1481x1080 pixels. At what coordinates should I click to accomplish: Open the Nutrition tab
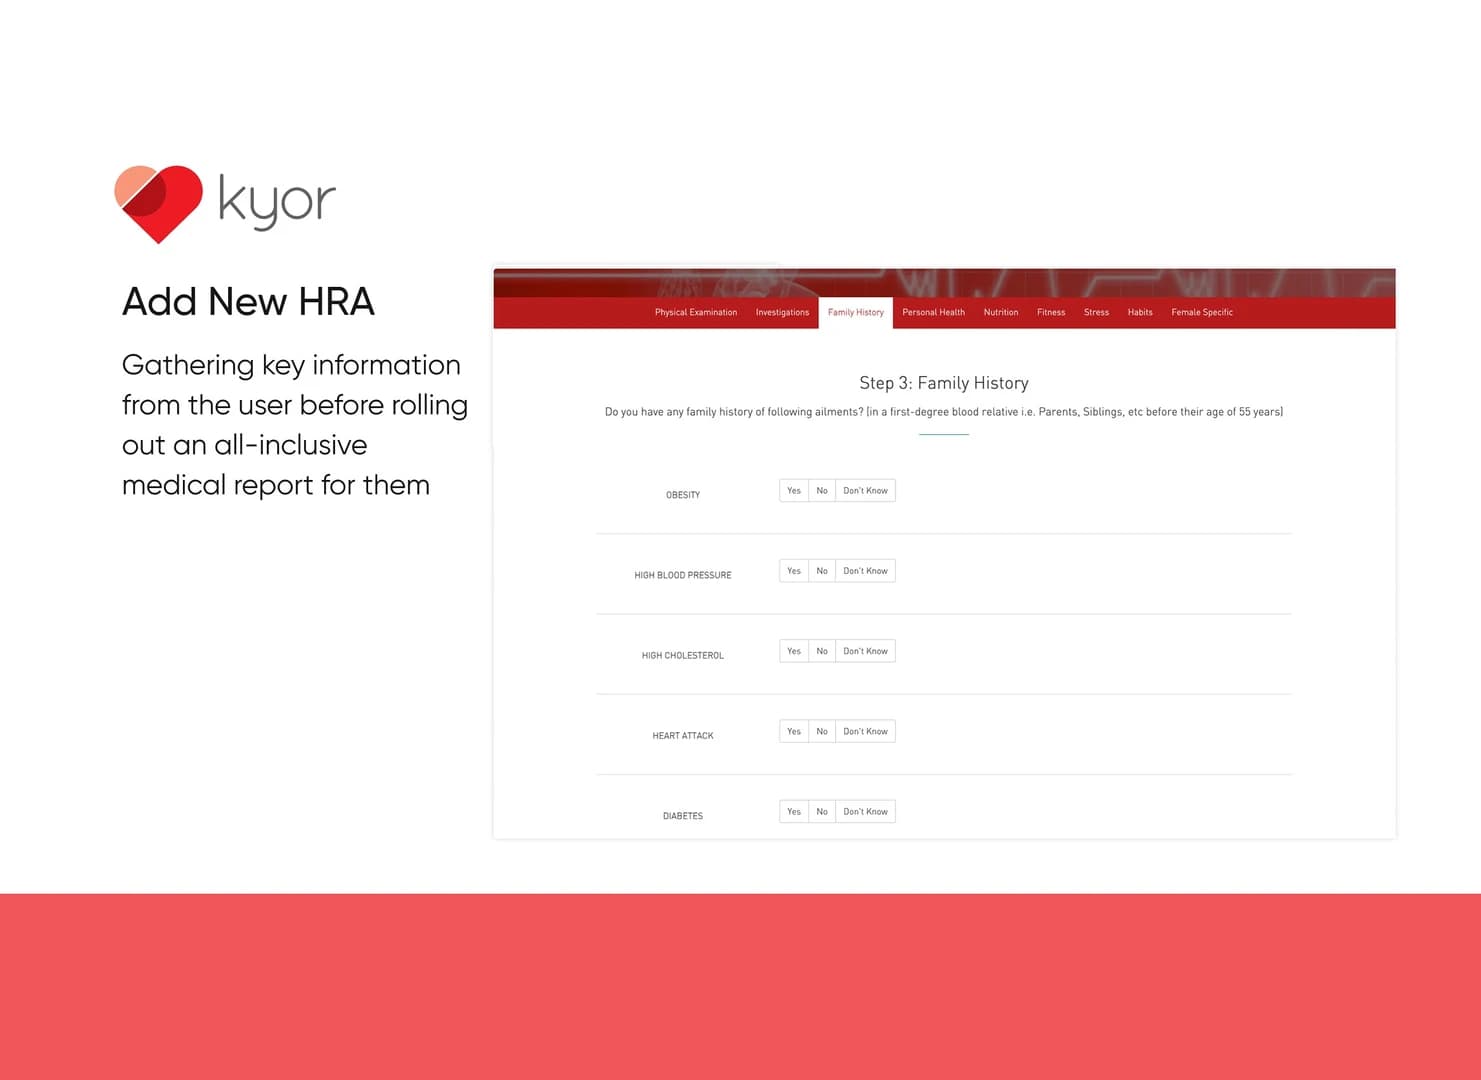coord(1001,313)
